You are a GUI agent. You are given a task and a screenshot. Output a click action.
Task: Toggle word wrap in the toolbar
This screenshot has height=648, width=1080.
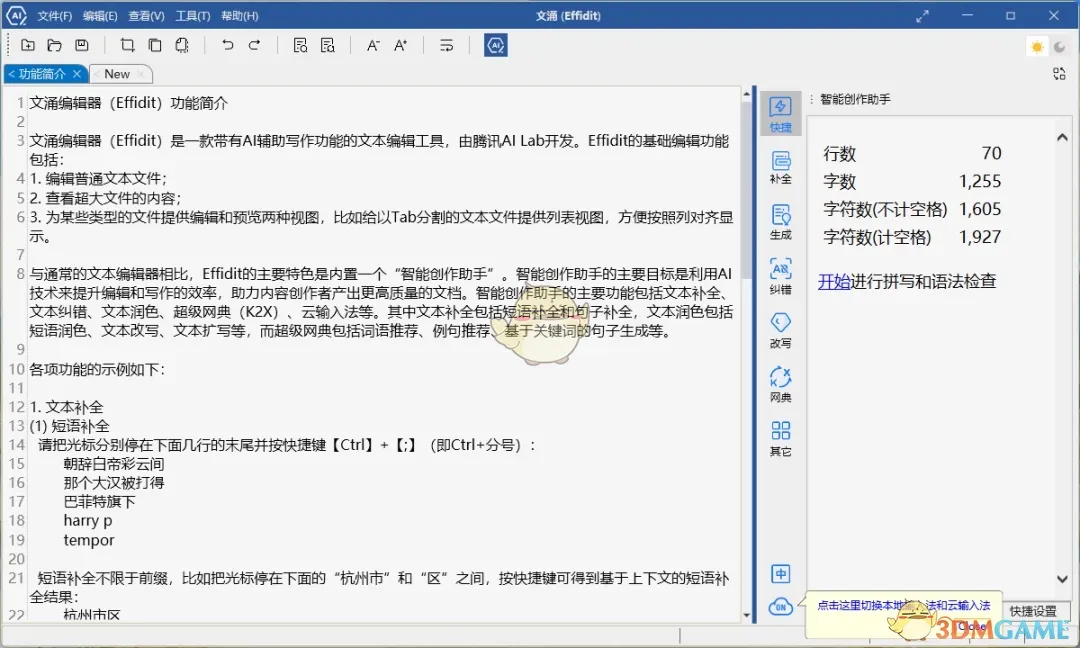pos(446,45)
